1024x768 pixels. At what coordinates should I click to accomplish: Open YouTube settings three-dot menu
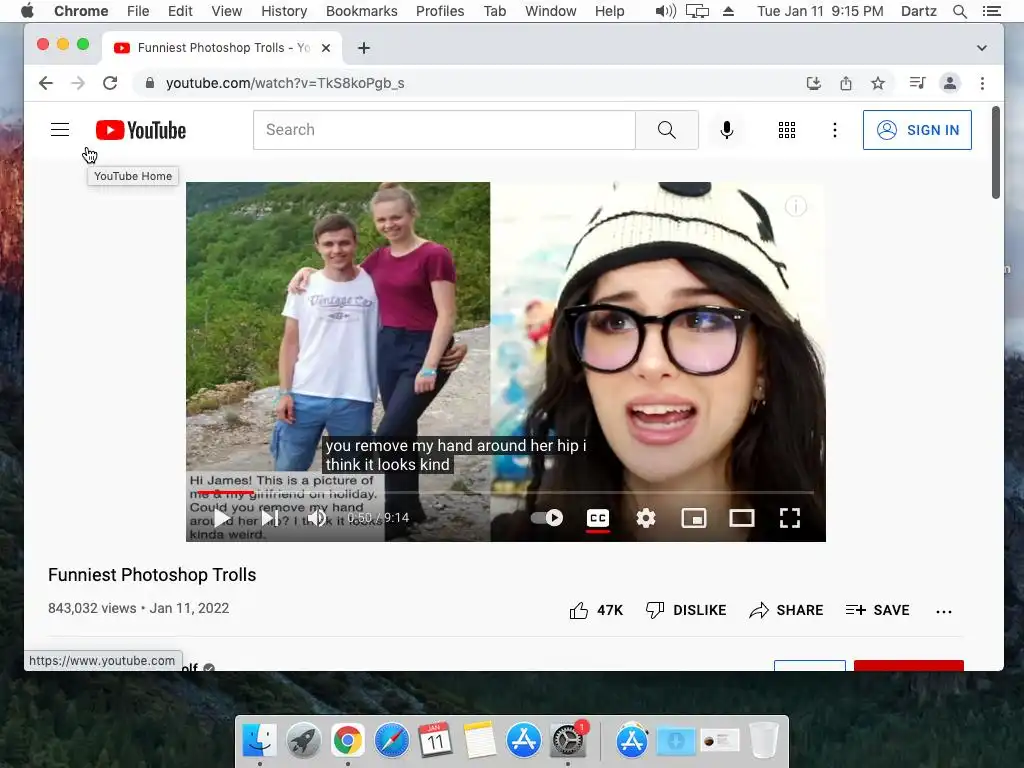point(835,130)
